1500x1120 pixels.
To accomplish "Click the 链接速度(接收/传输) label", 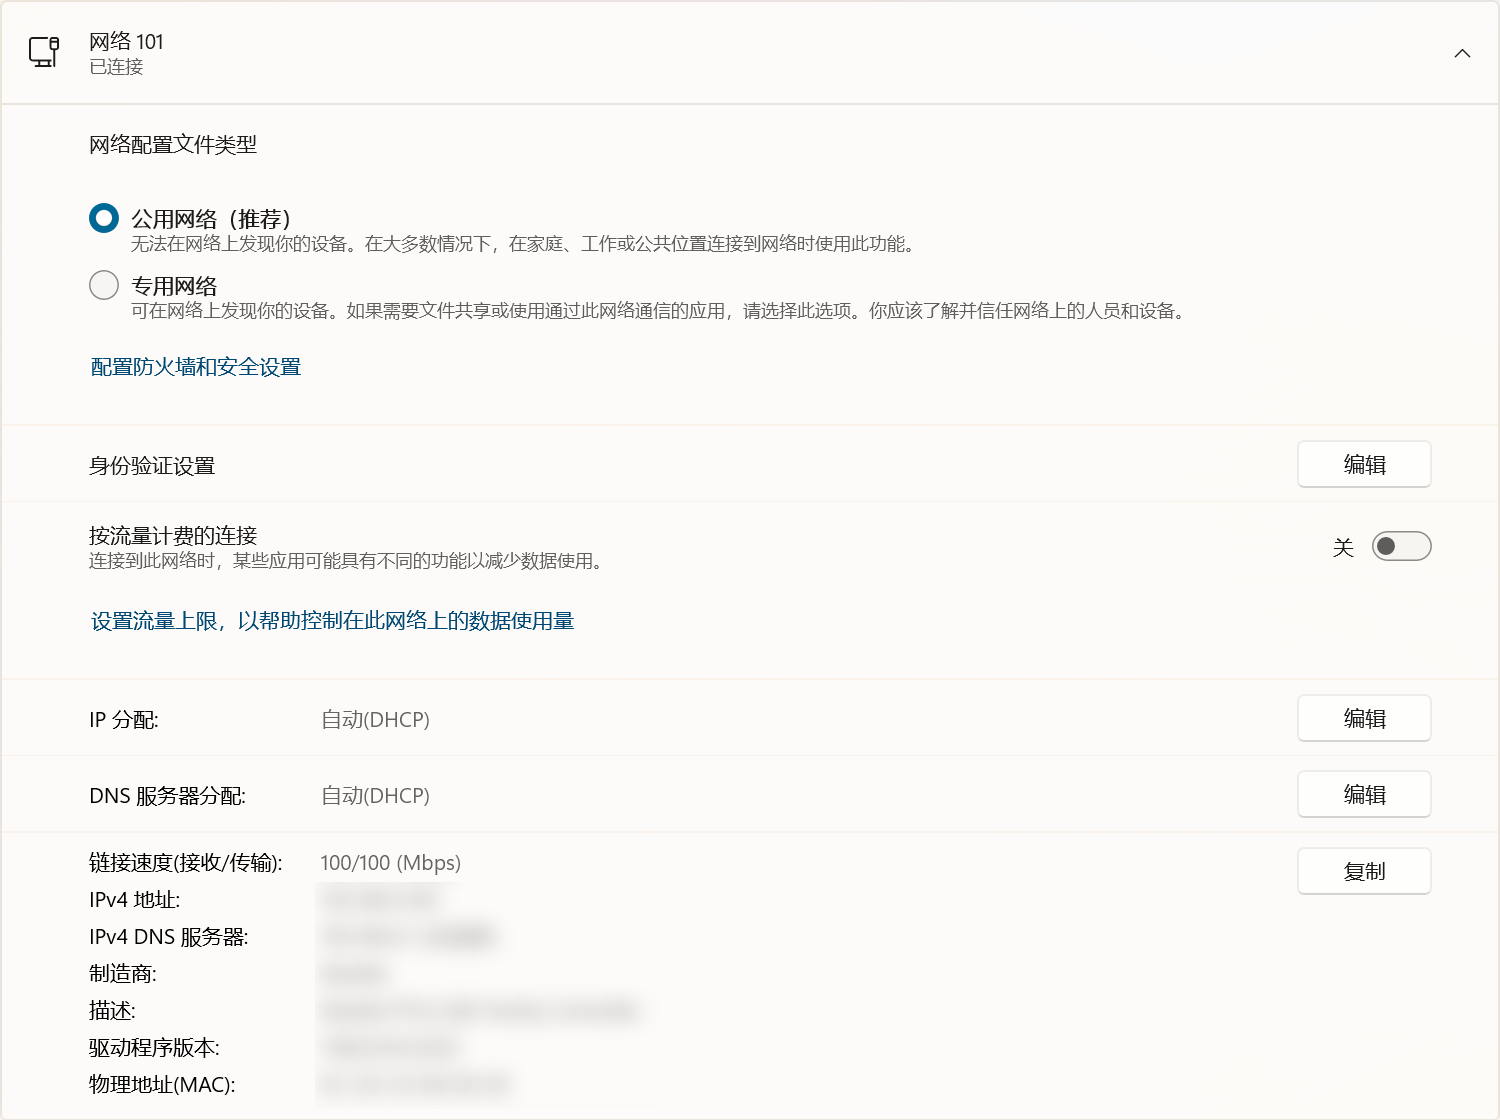I will click(186, 863).
